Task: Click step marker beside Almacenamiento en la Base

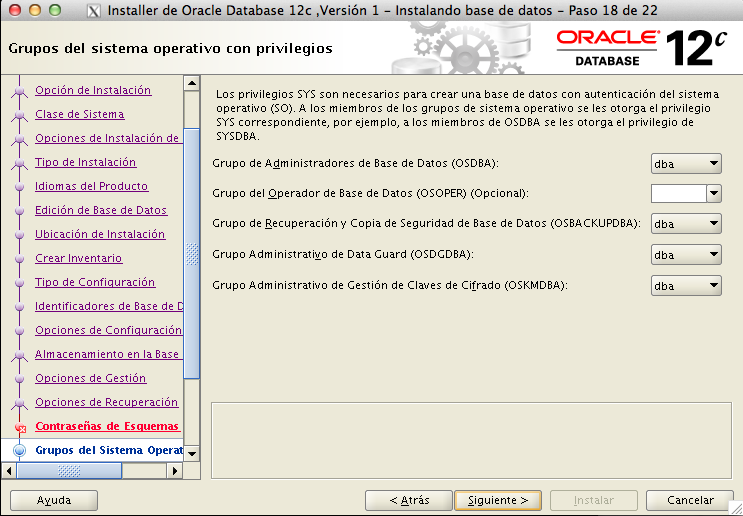Action: pyautogui.click(x=19, y=355)
